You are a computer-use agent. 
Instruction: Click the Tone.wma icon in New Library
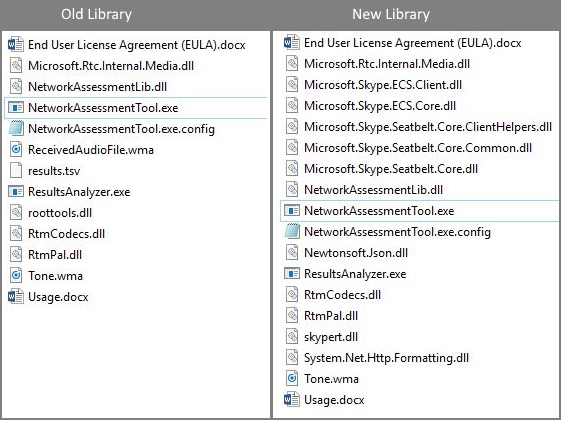(x=292, y=378)
